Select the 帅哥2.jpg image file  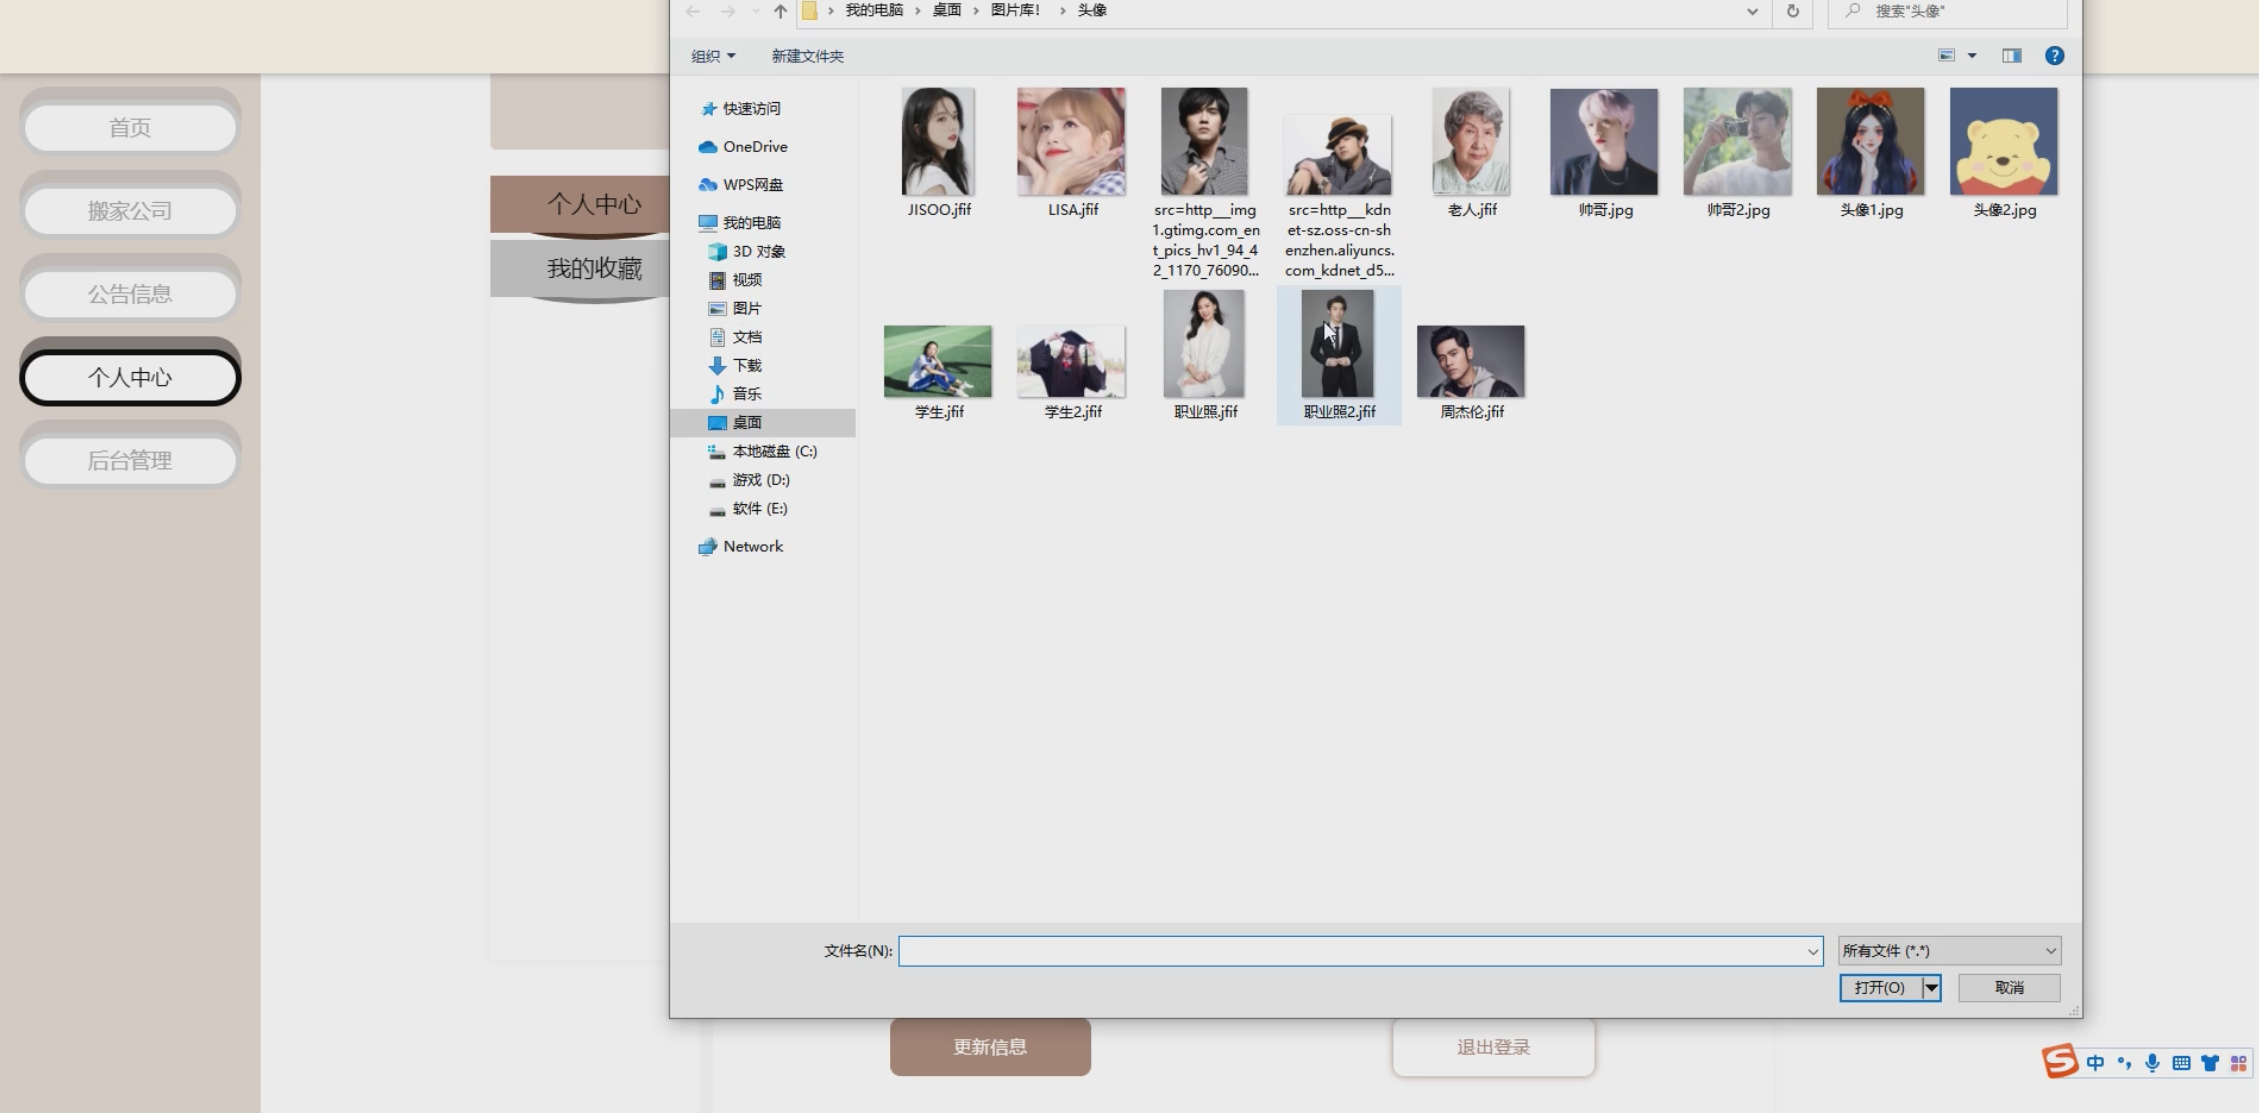coord(1738,153)
